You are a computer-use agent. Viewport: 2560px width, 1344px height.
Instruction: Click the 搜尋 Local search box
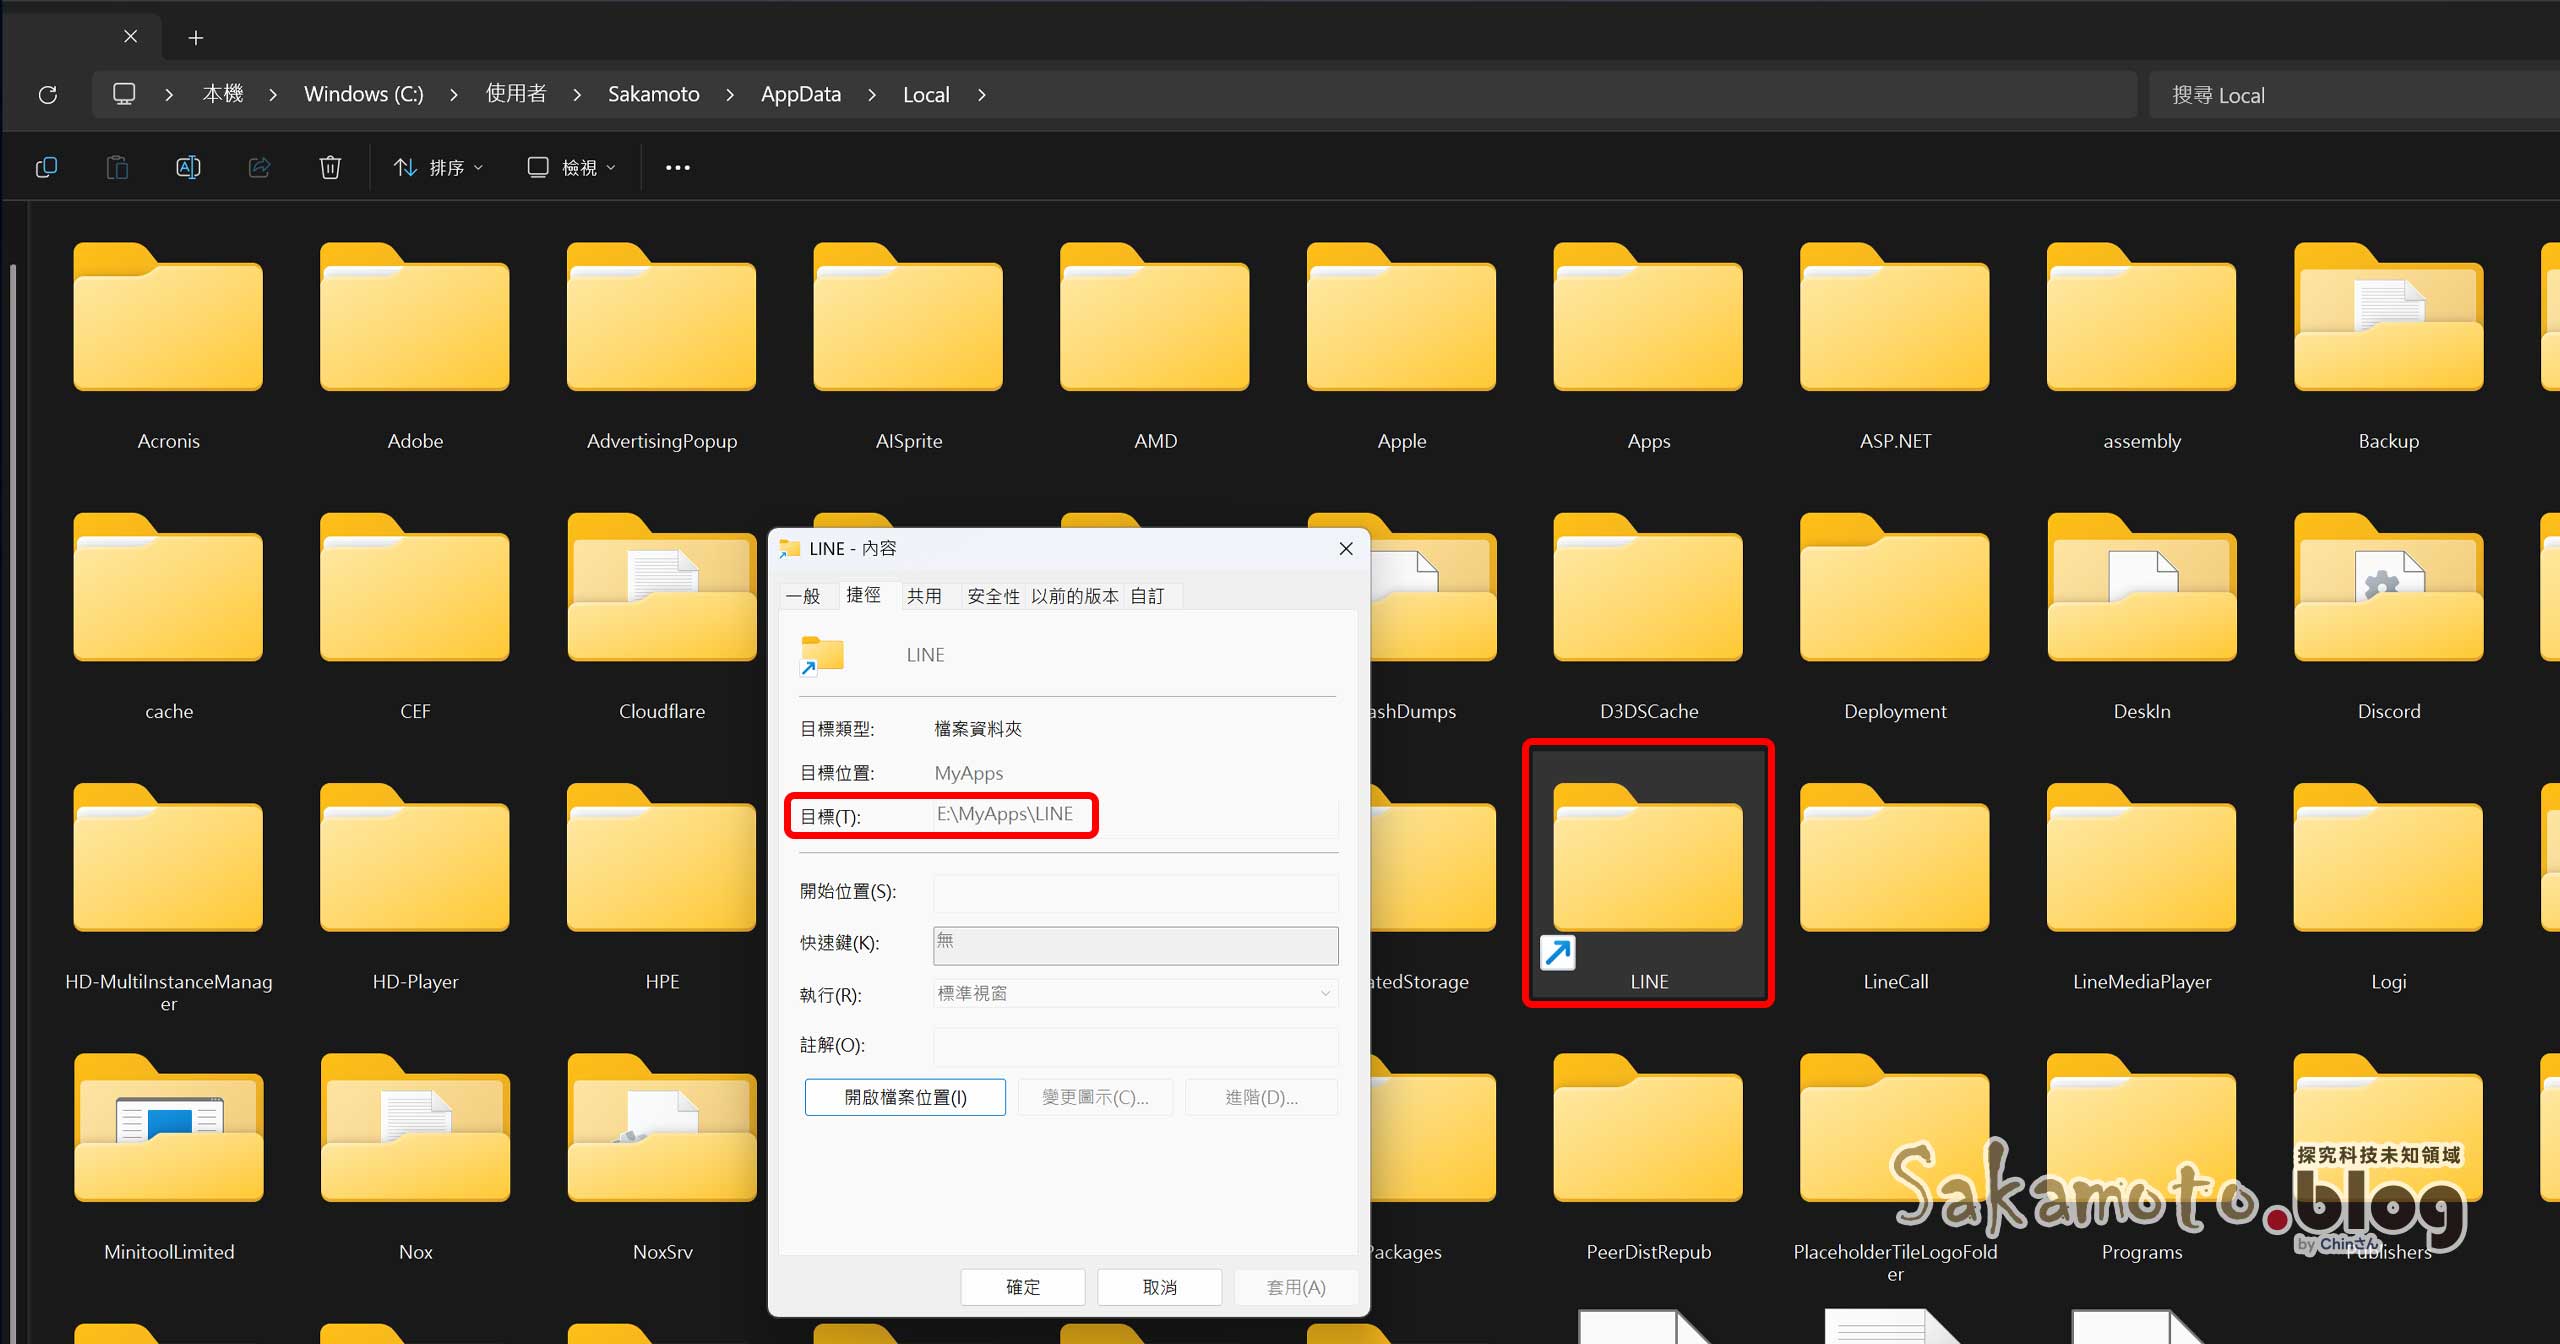2354,95
